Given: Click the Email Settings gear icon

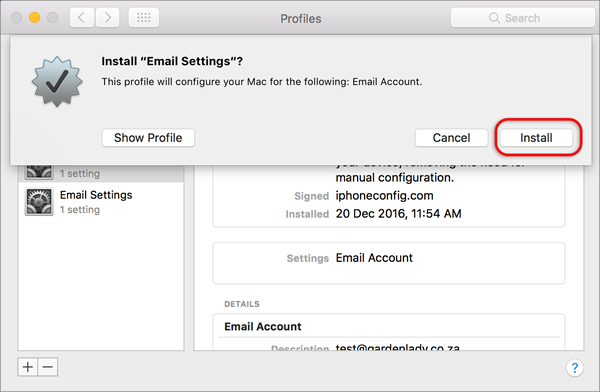Looking at the screenshot, I should pos(39,202).
